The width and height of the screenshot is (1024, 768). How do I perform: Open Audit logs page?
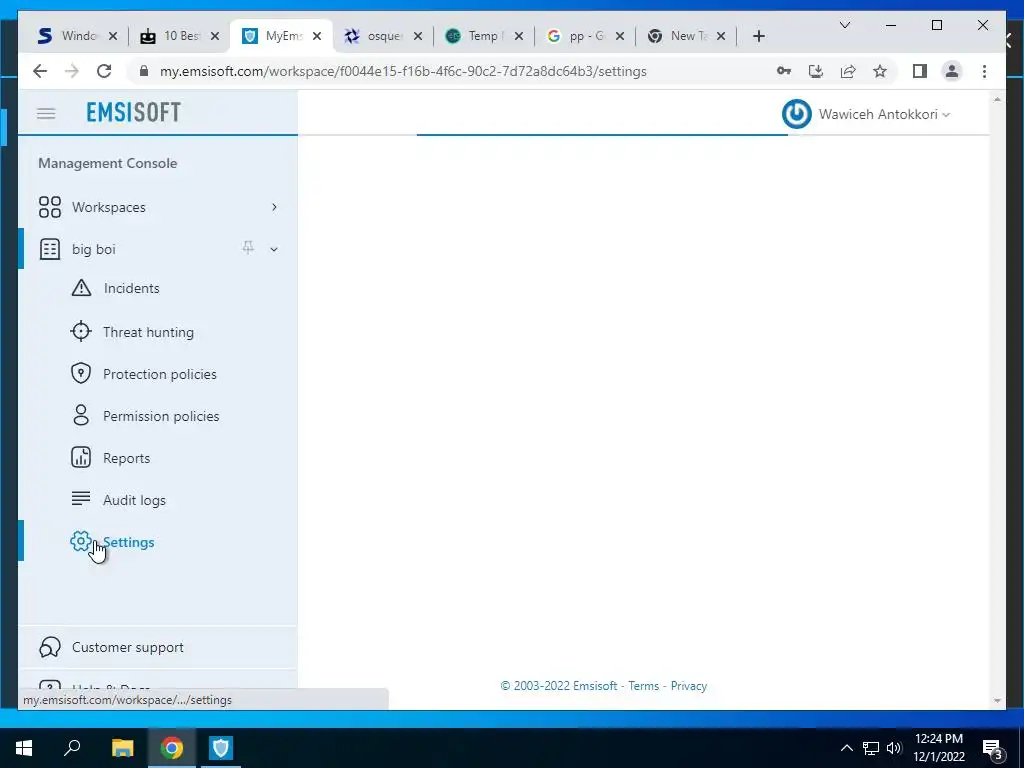click(134, 500)
